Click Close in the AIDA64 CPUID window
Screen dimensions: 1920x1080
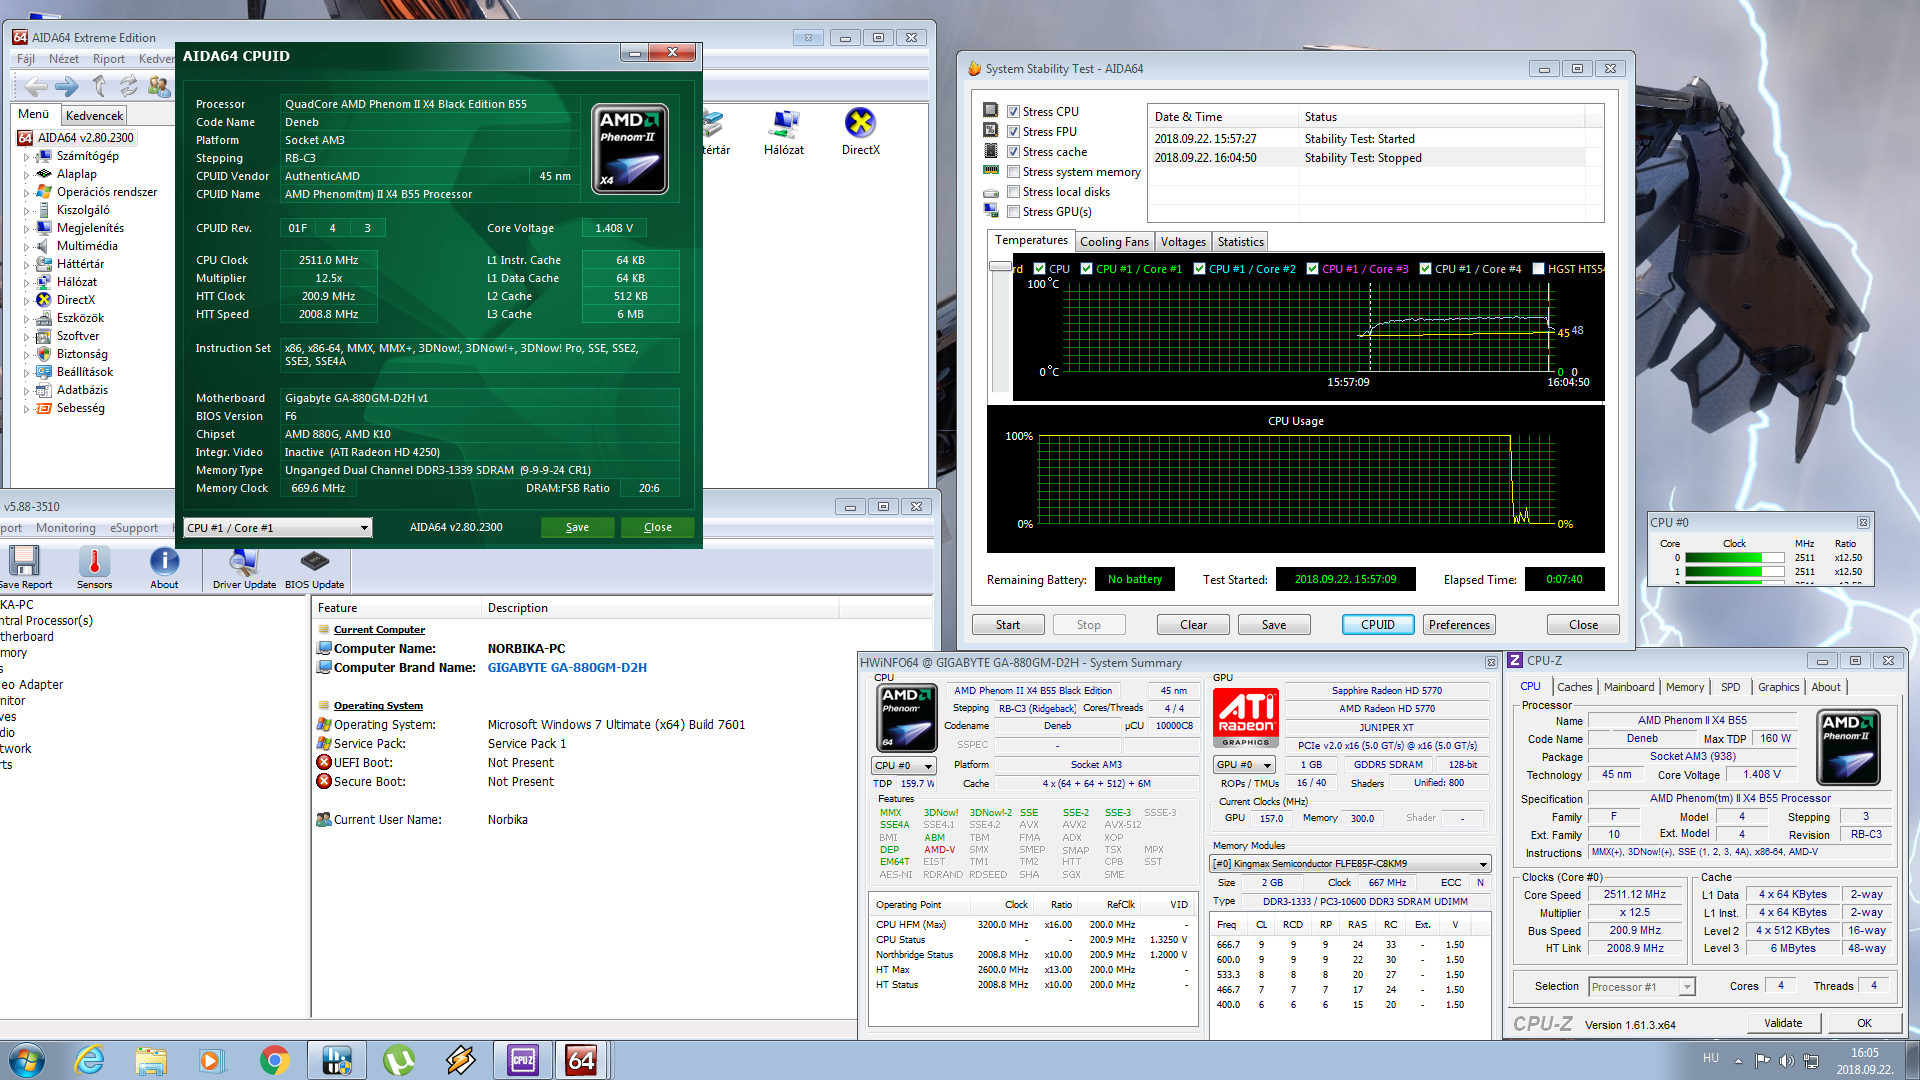[x=657, y=528]
